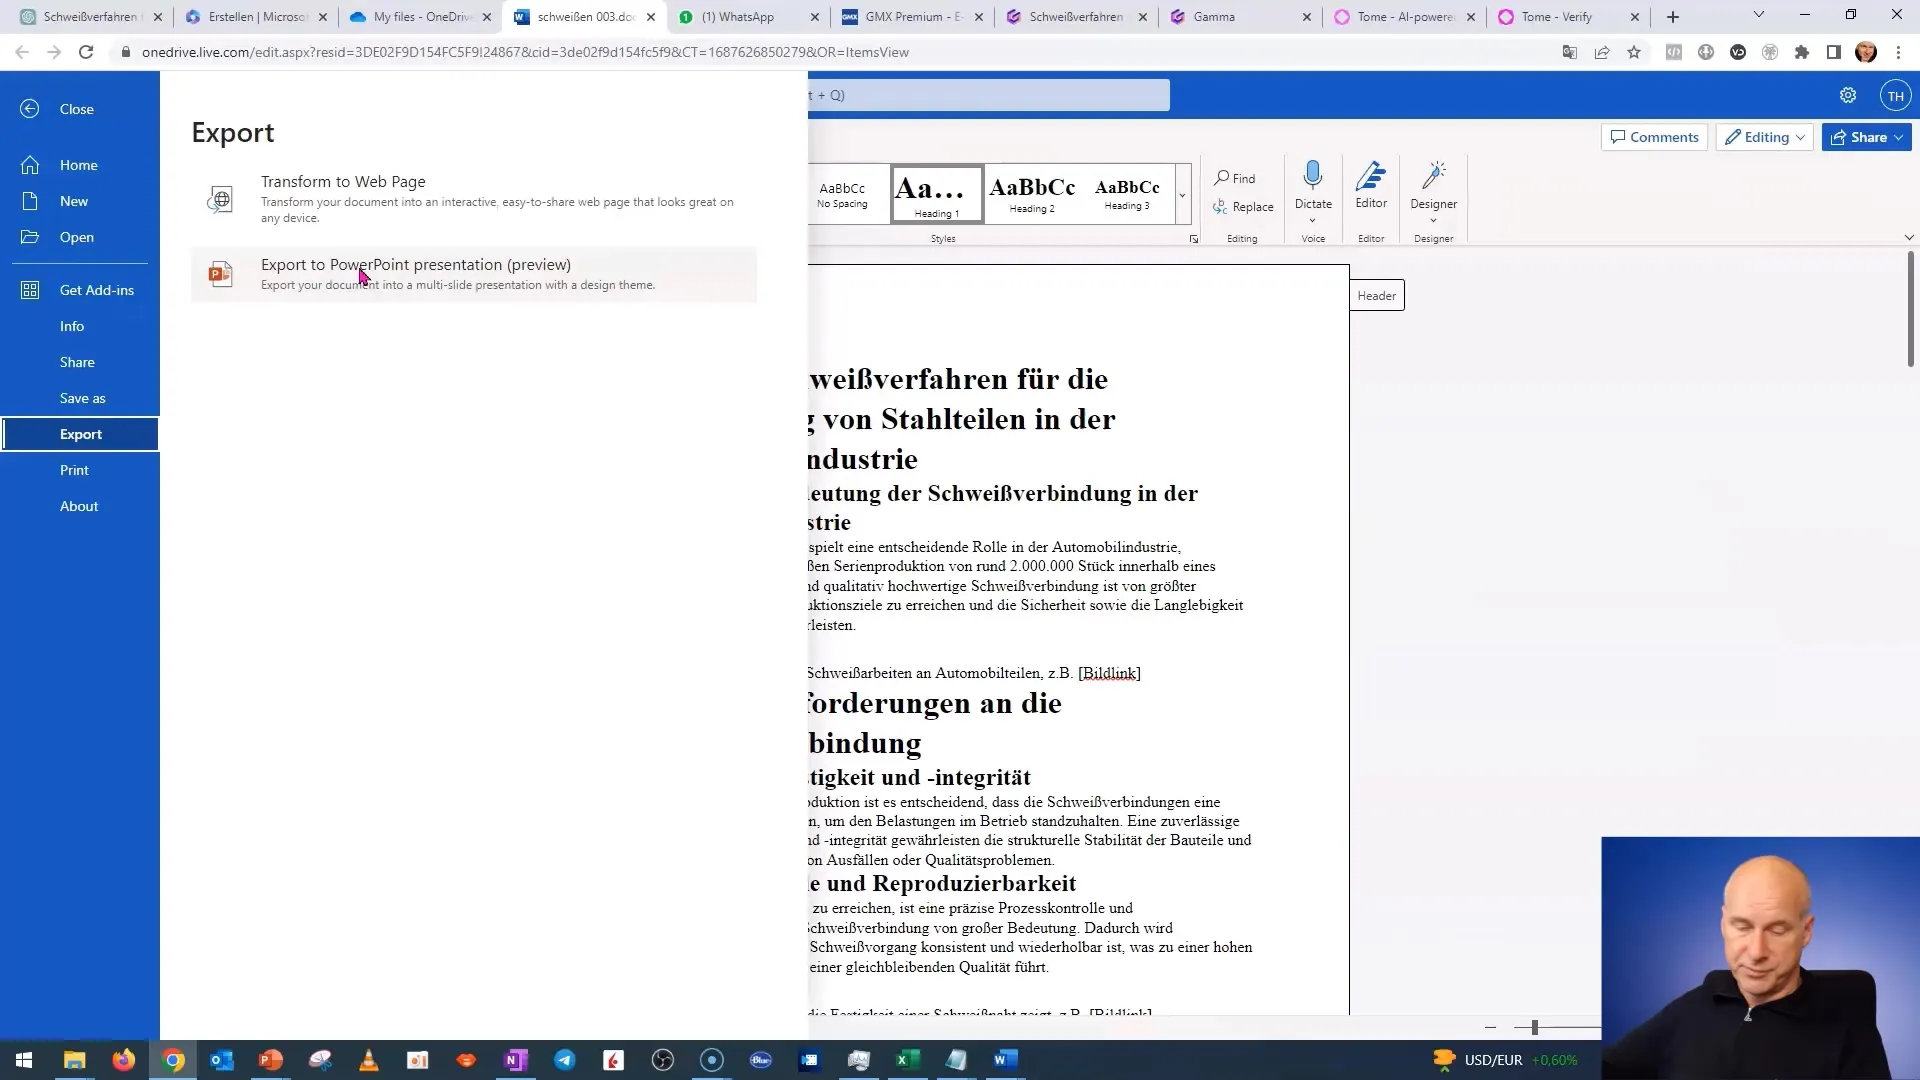This screenshot has width=1920, height=1080.
Task: Click the Word taskbar application icon
Action: click(x=1002, y=1059)
